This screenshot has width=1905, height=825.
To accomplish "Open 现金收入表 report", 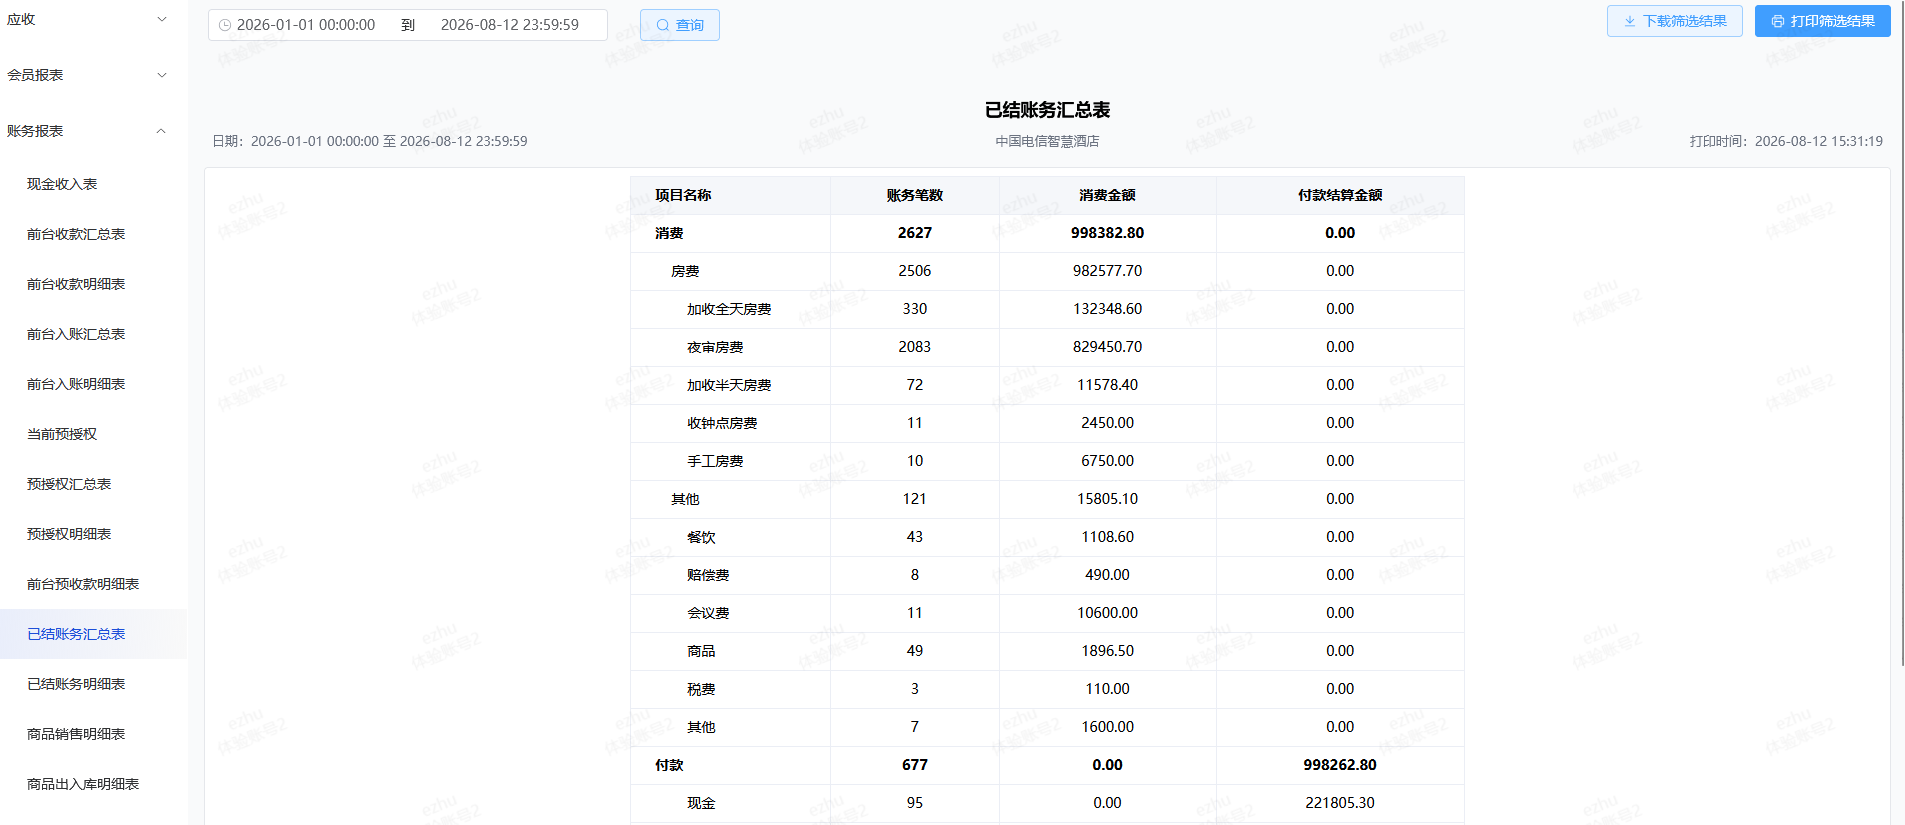I will [62, 184].
